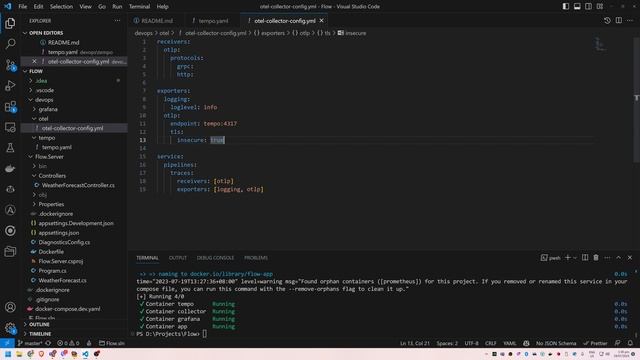Toggle bottom panel layout button
The width and height of the screenshot is (640, 360).
[577, 7]
